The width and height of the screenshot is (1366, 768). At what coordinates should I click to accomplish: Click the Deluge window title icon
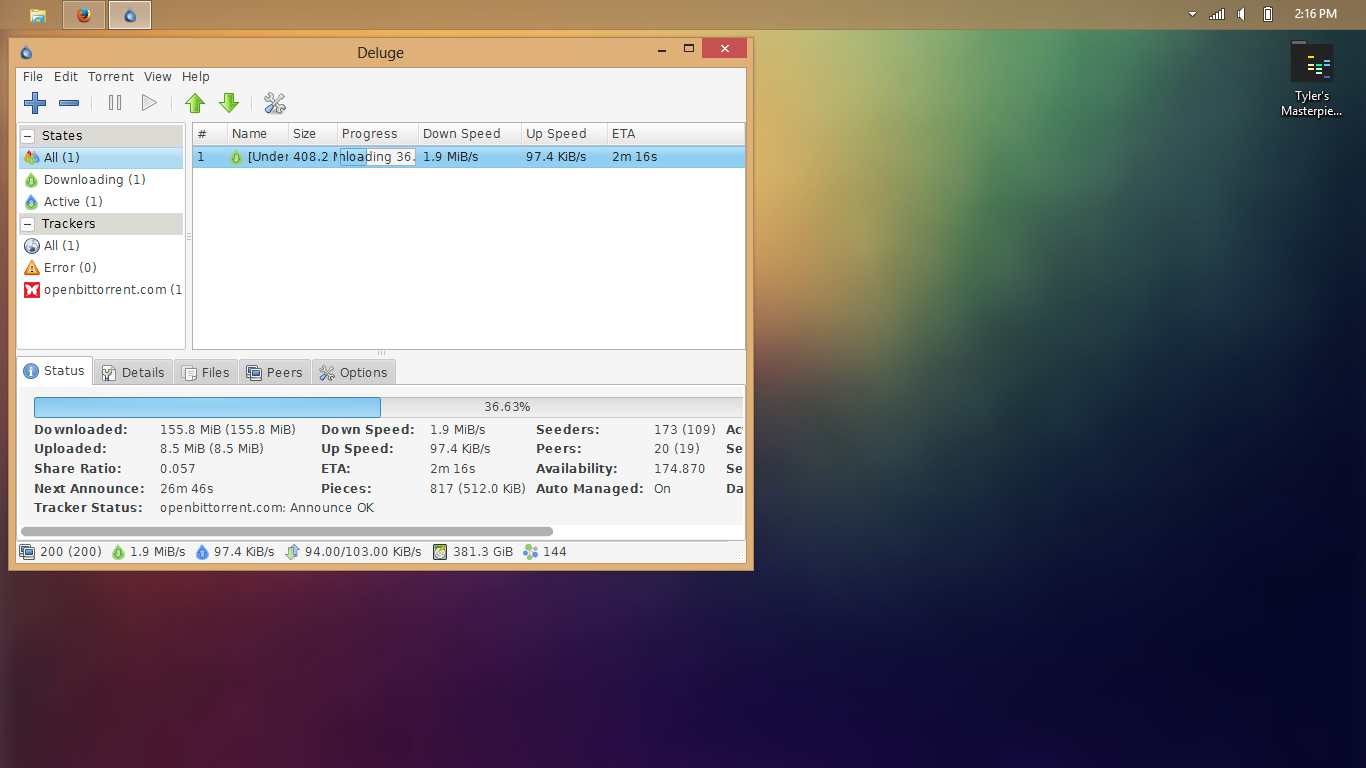pos(26,53)
